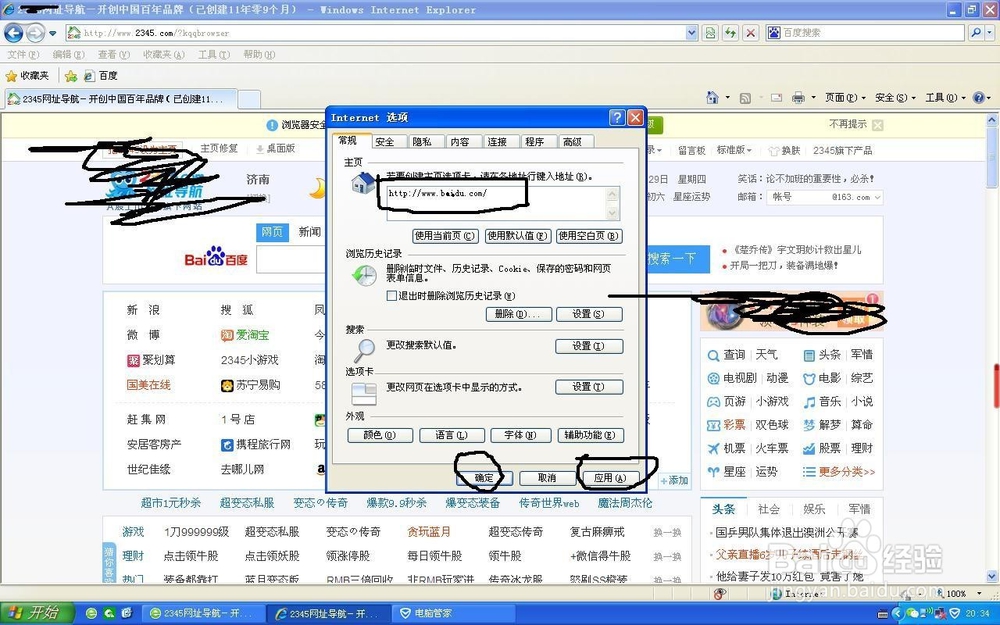1000x625 pixels.
Task: Dismiss the 不再提示 notification close icon
Action: [x=878, y=125]
